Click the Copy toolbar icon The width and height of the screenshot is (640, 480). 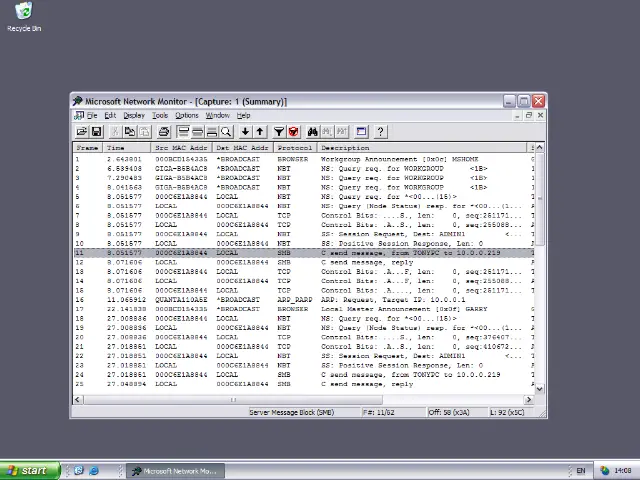130,131
